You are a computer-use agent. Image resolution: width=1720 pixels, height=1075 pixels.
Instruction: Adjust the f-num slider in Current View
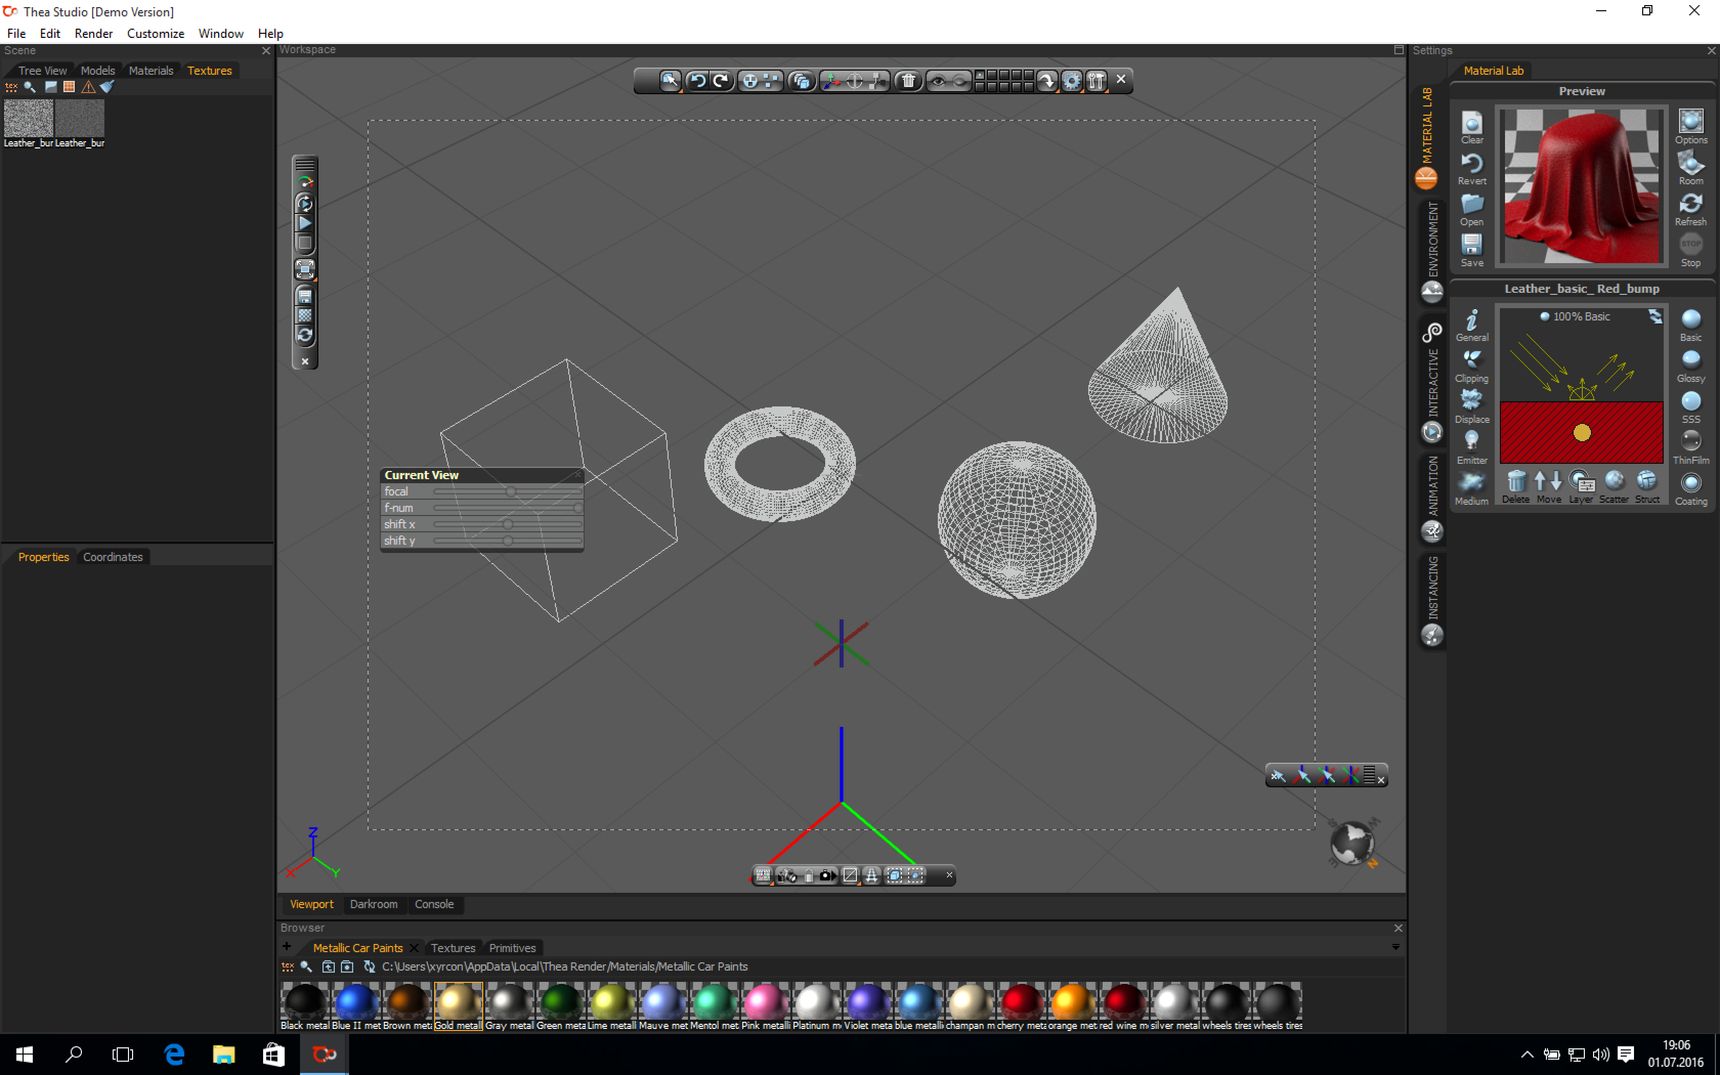(507, 508)
